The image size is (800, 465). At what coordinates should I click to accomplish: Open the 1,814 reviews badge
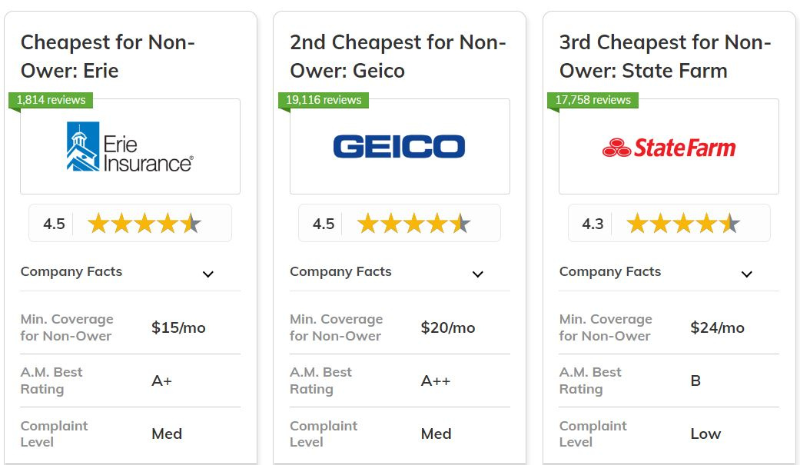click(51, 100)
